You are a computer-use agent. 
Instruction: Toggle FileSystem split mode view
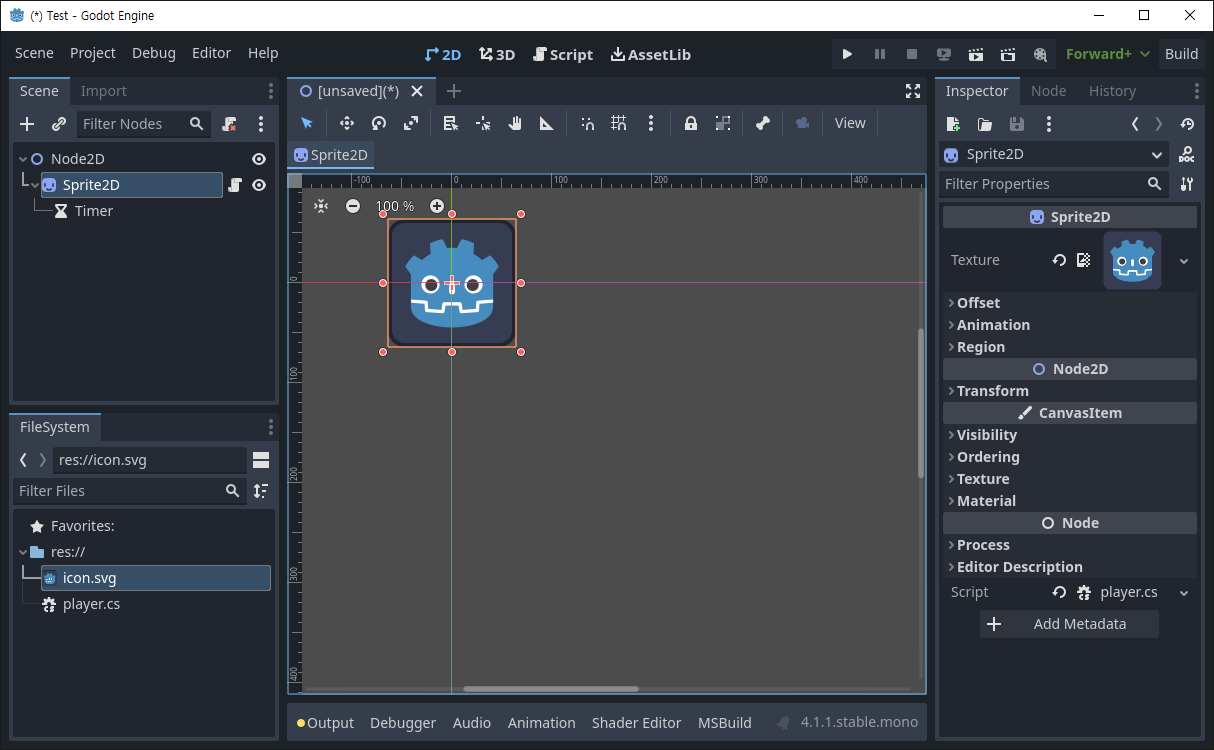[x=261, y=460]
